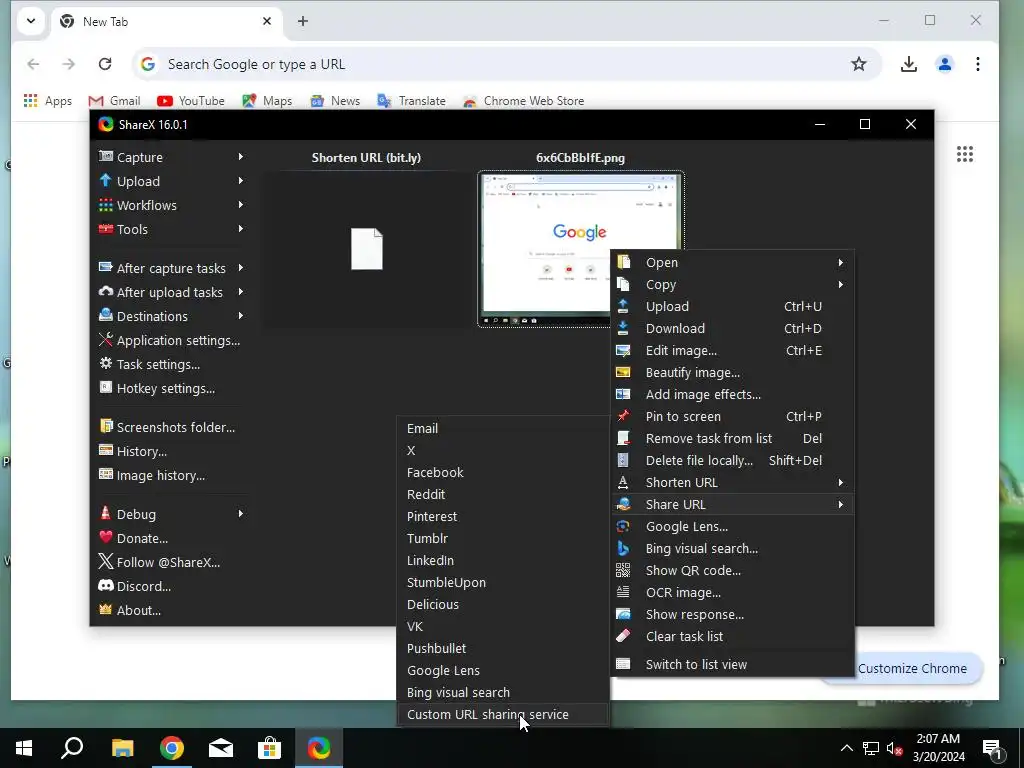
Task: Click the Delete file locally icon
Action: coord(623,460)
